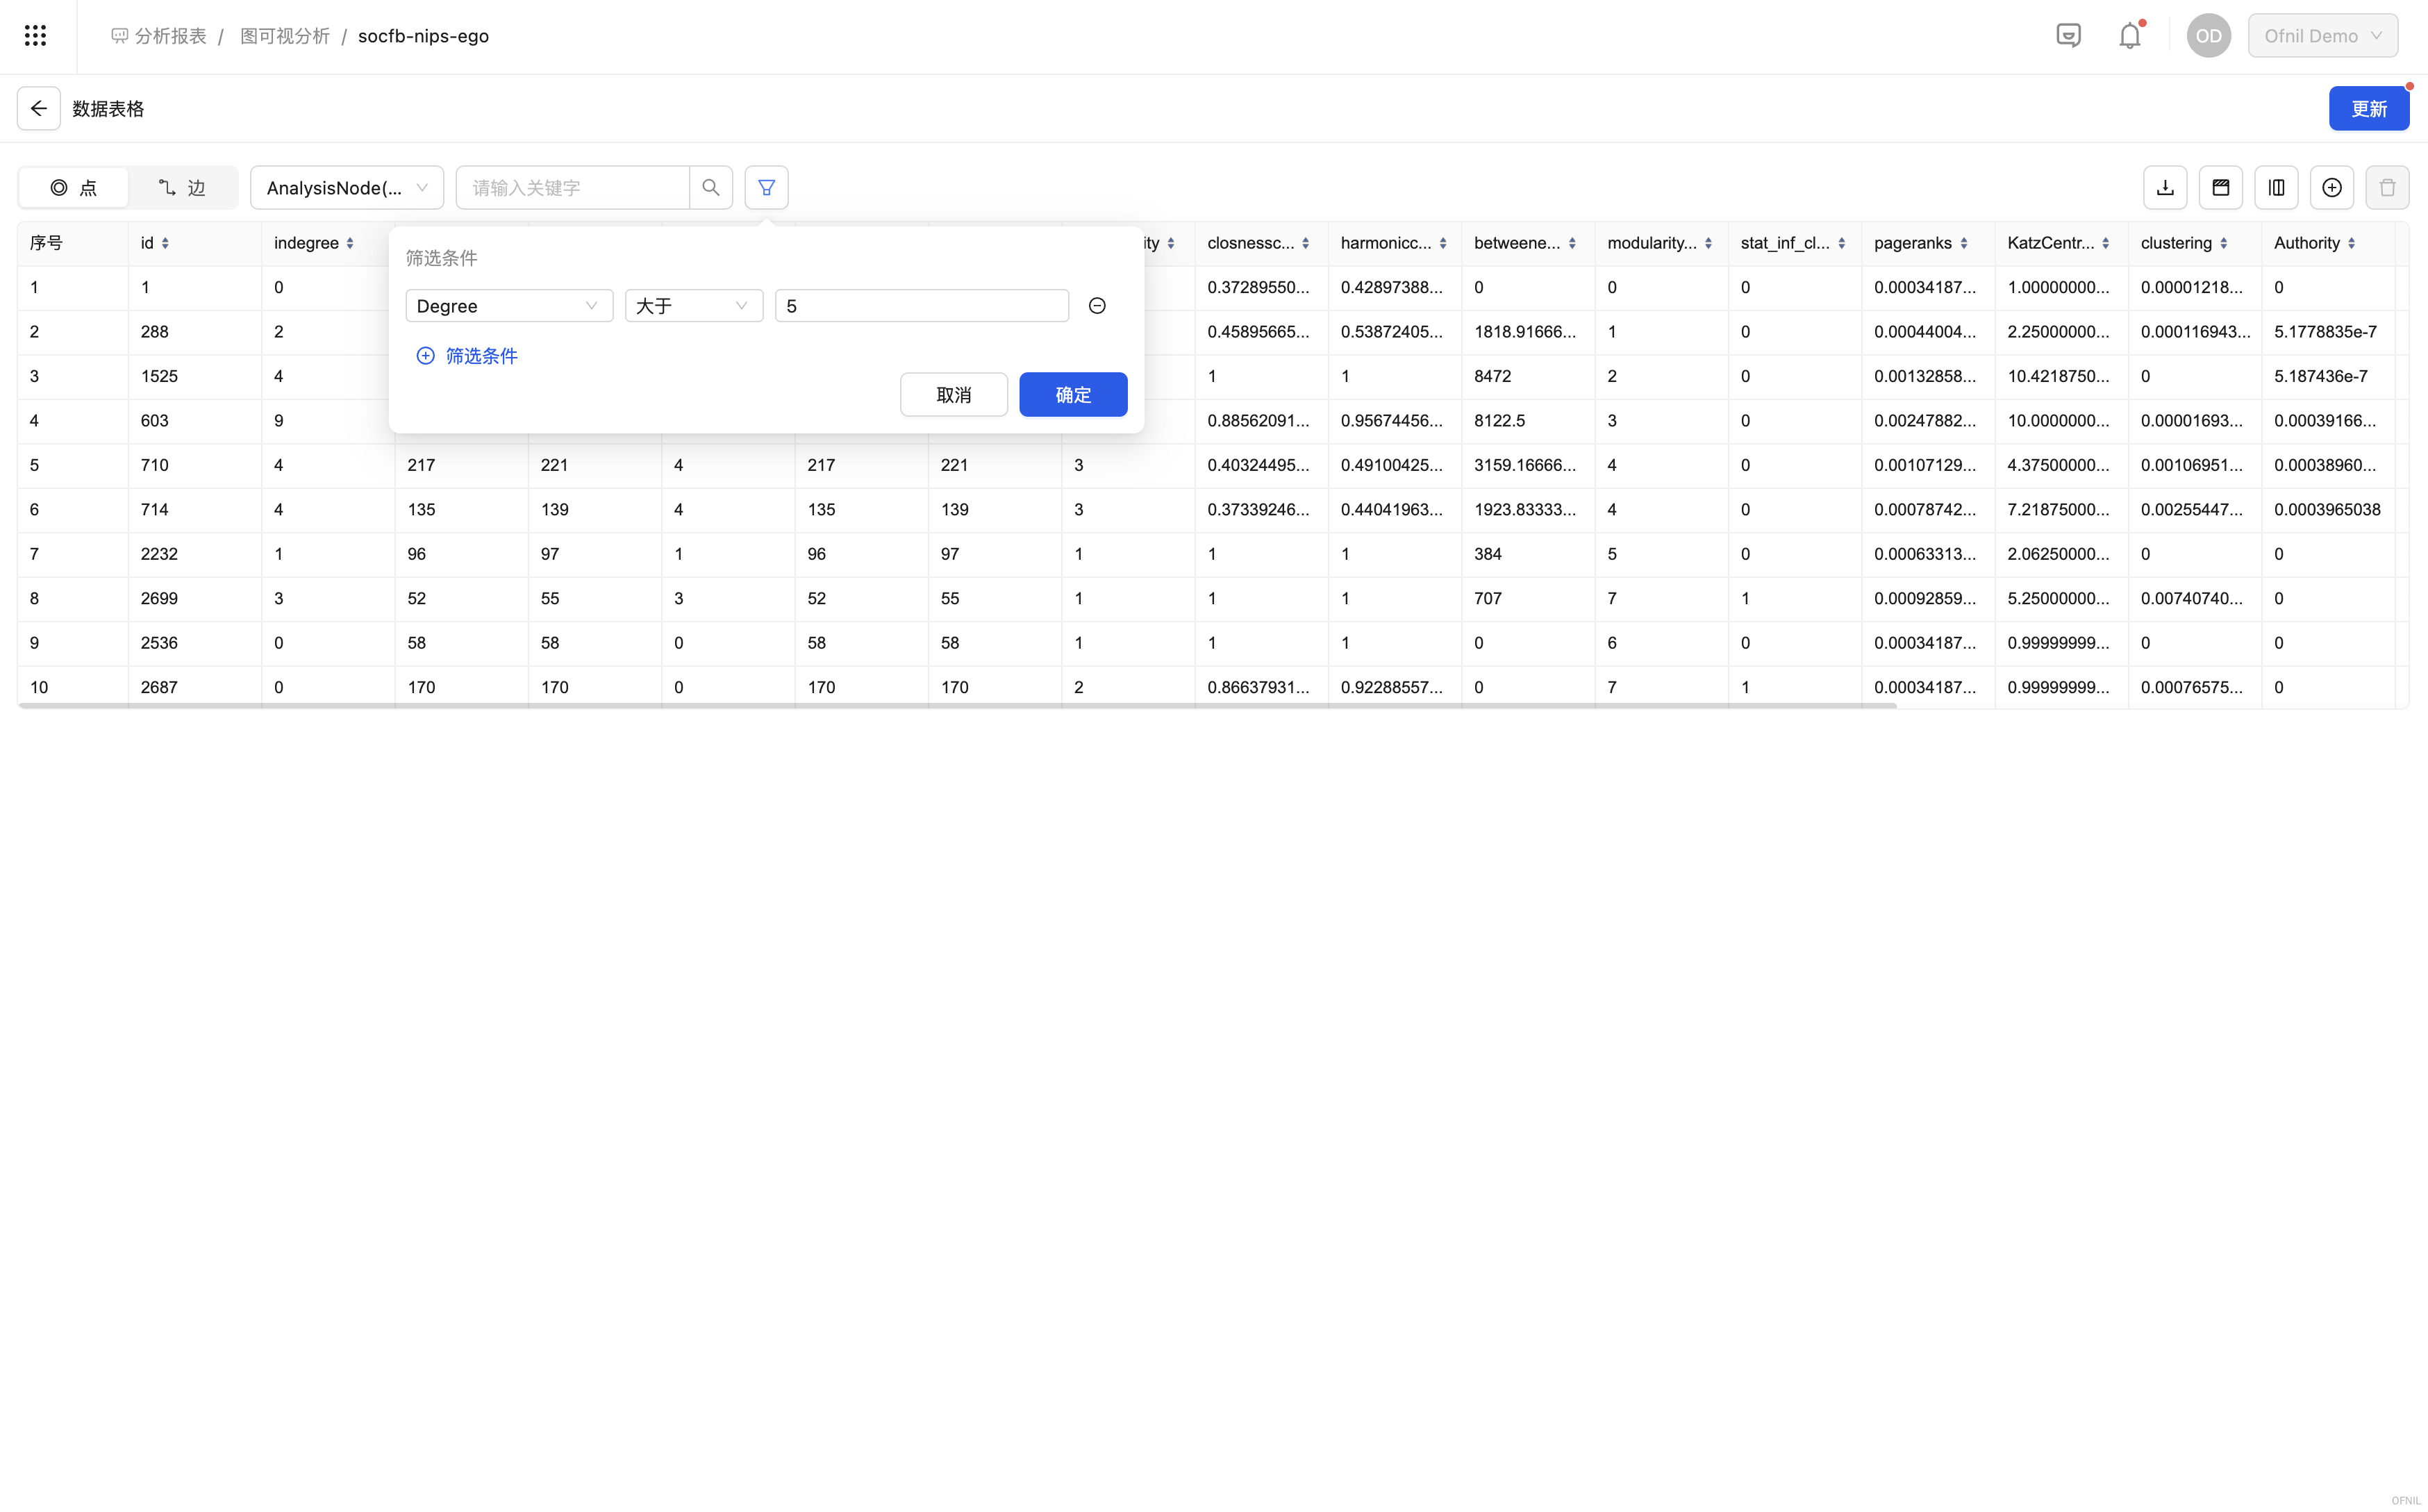The height and width of the screenshot is (1512, 2428).
Task: Click the table layout icon
Action: [2220, 187]
